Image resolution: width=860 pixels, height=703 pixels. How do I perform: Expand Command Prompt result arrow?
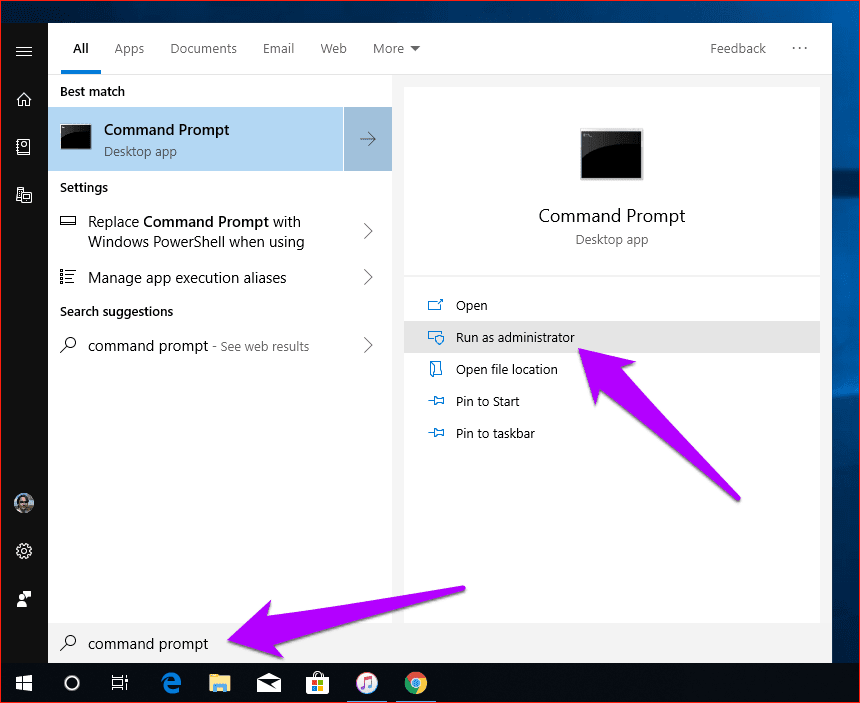(367, 139)
